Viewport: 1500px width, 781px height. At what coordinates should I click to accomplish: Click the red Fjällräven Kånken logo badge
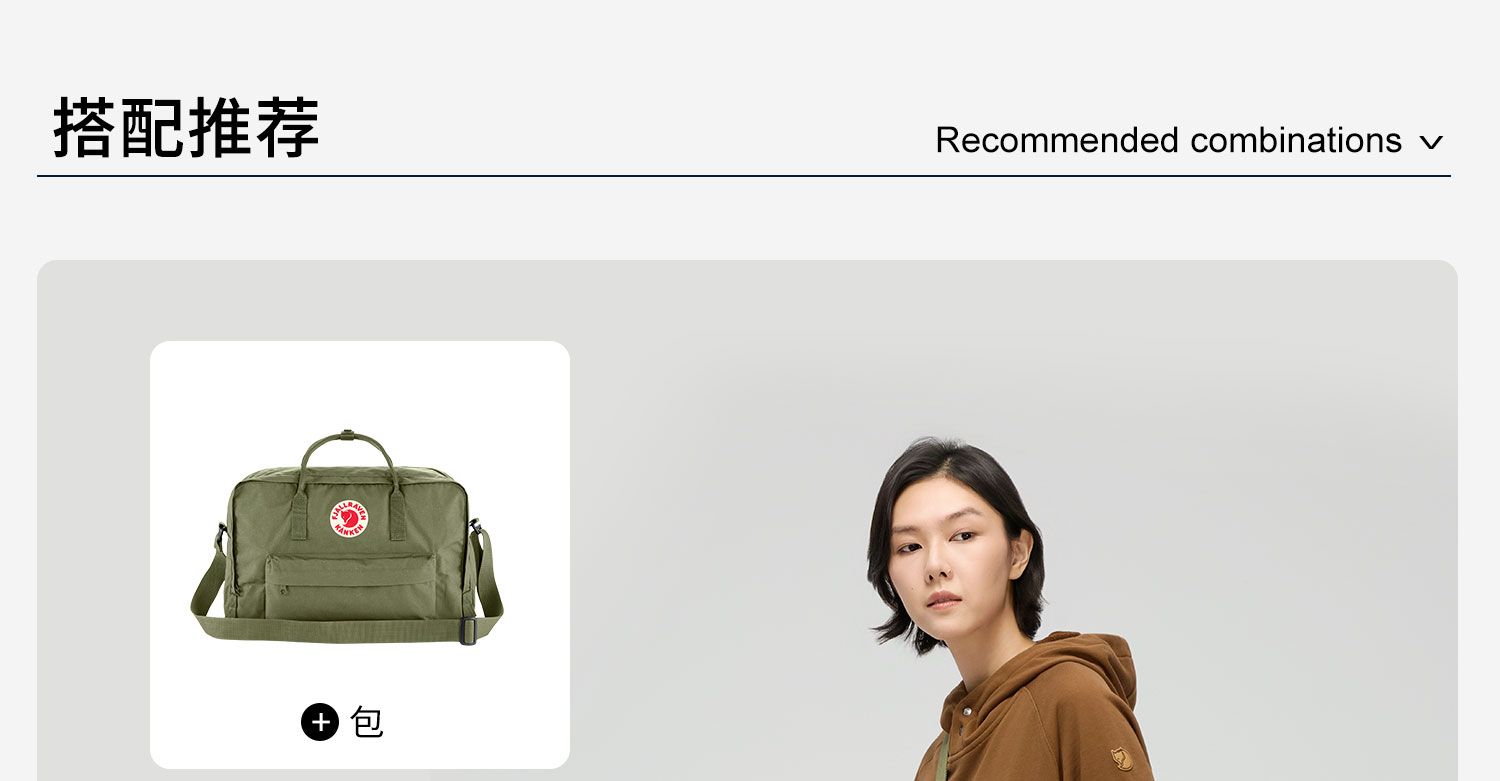pyautogui.click(x=350, y=517)
